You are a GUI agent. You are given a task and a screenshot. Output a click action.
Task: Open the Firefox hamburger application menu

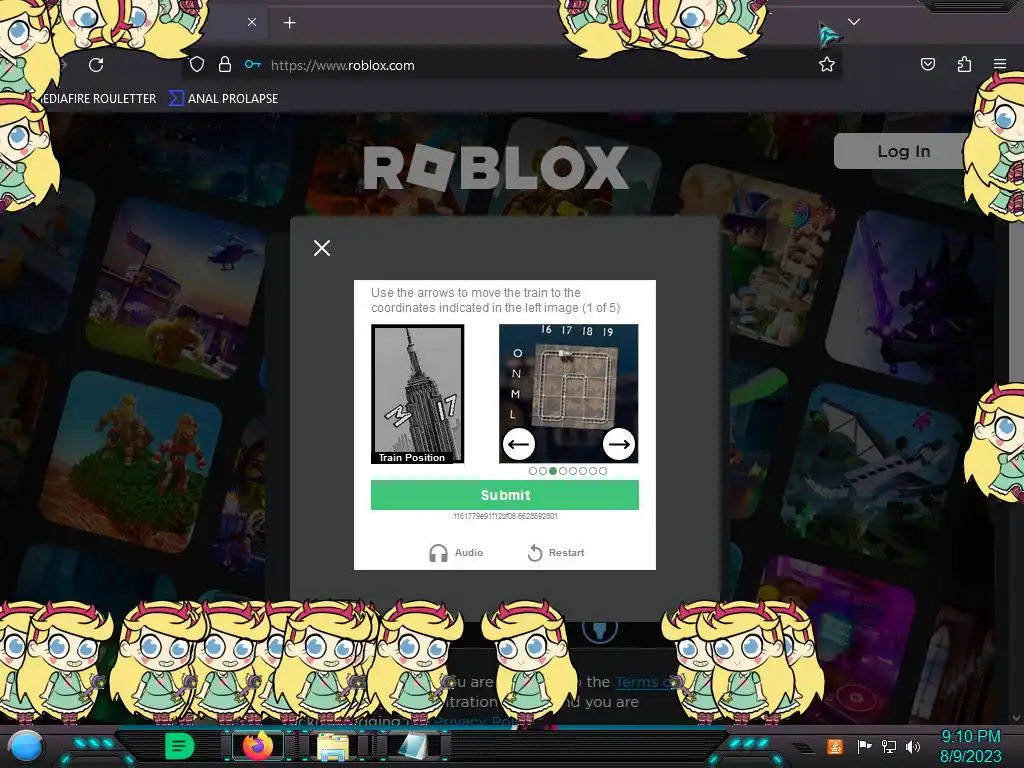click(1000, 64)
